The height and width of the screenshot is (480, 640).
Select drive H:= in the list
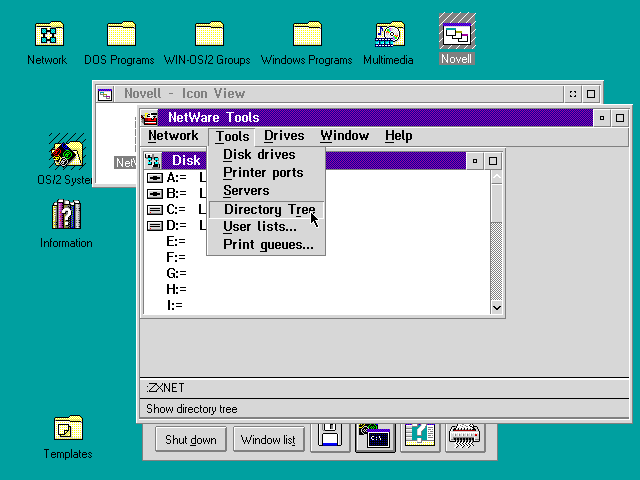tap(176, 289)
